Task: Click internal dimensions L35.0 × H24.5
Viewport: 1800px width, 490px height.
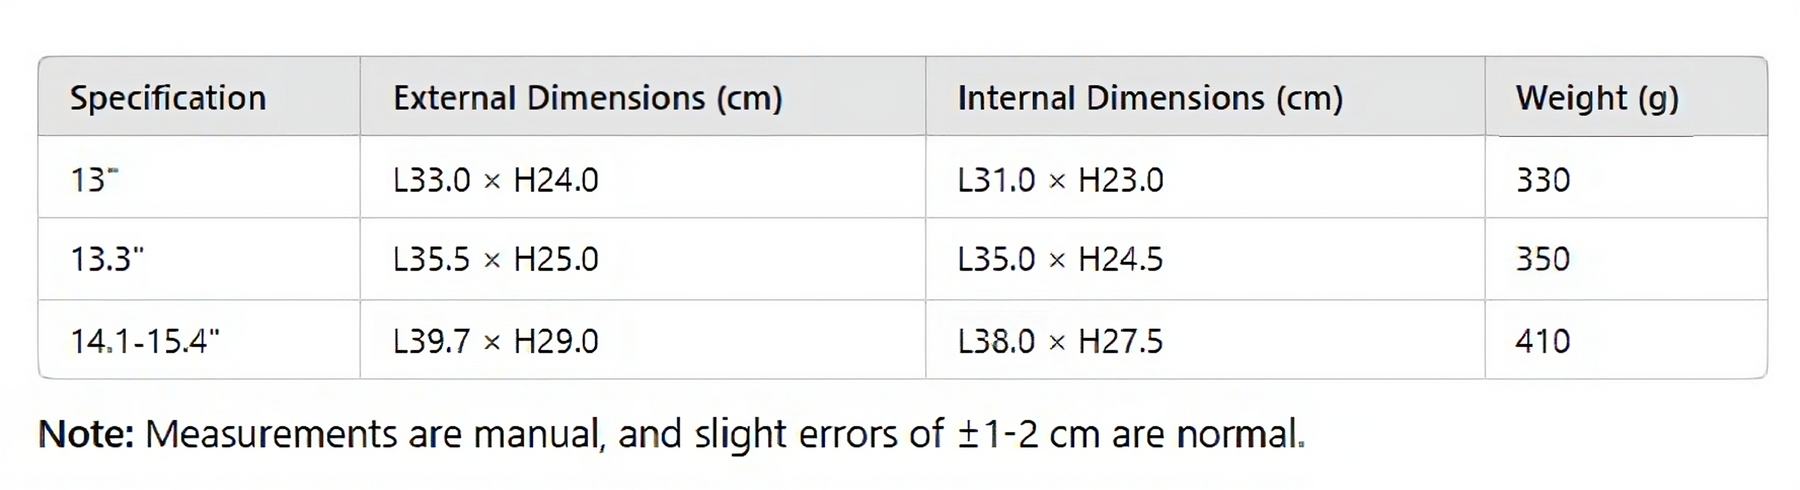Action: pos(1061,260)
